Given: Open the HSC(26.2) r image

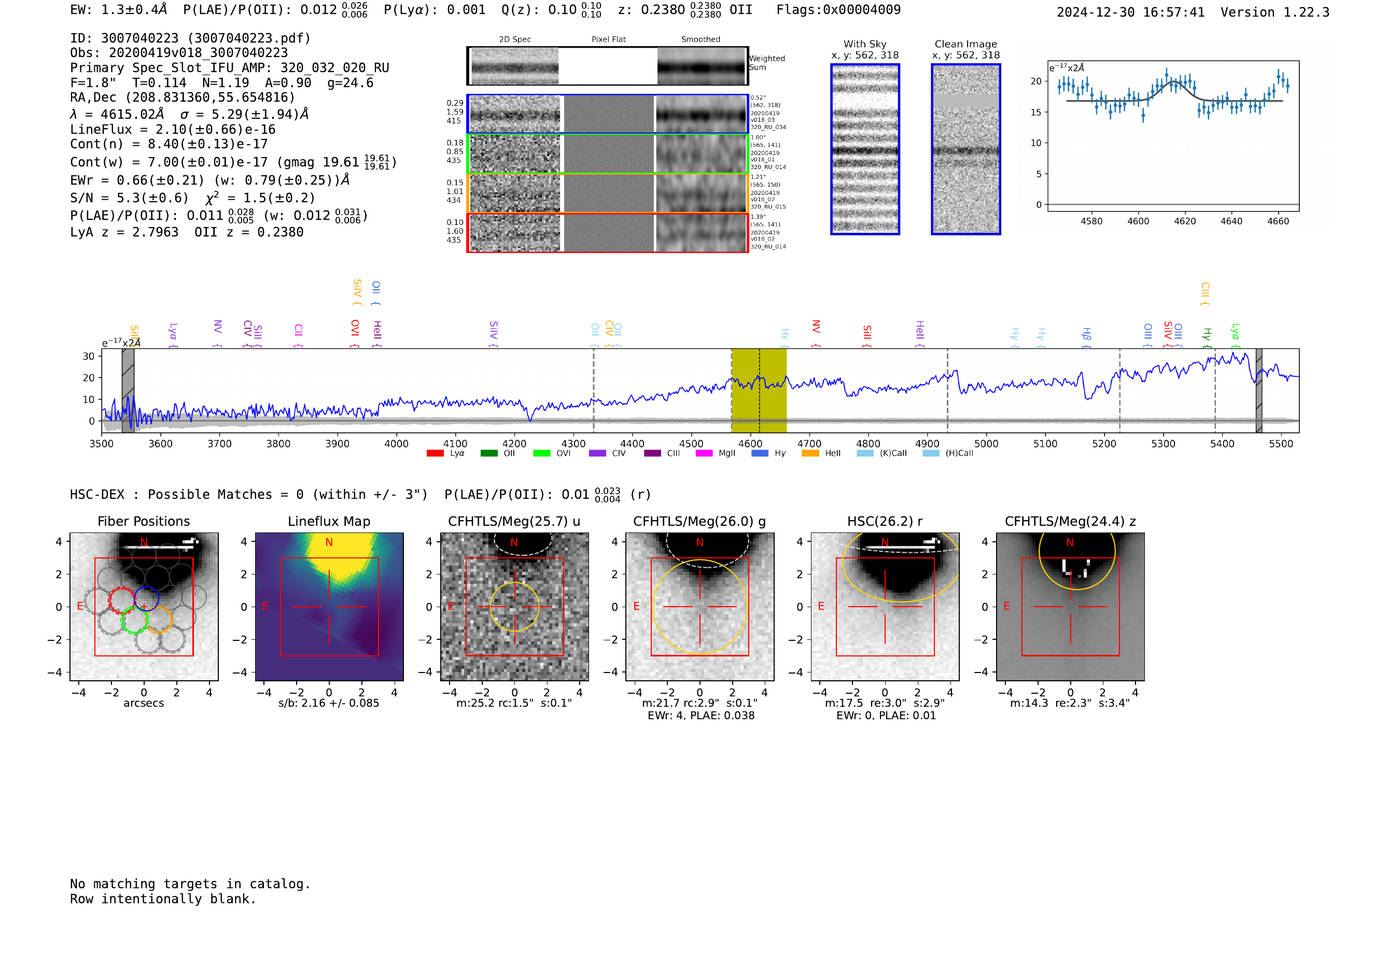Looking at the screenshot, I should (x=884, y=607).
